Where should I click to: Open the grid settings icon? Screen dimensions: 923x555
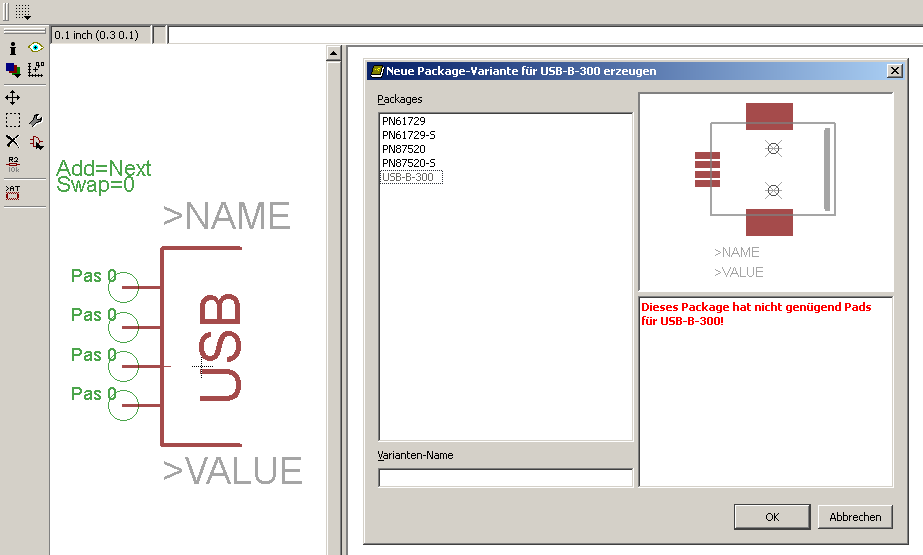(x=22, y=11)
